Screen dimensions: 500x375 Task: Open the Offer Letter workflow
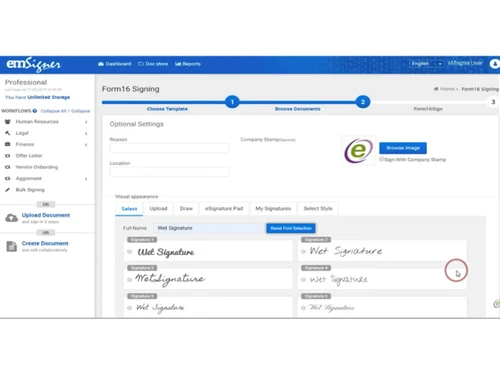coord(29,156)
